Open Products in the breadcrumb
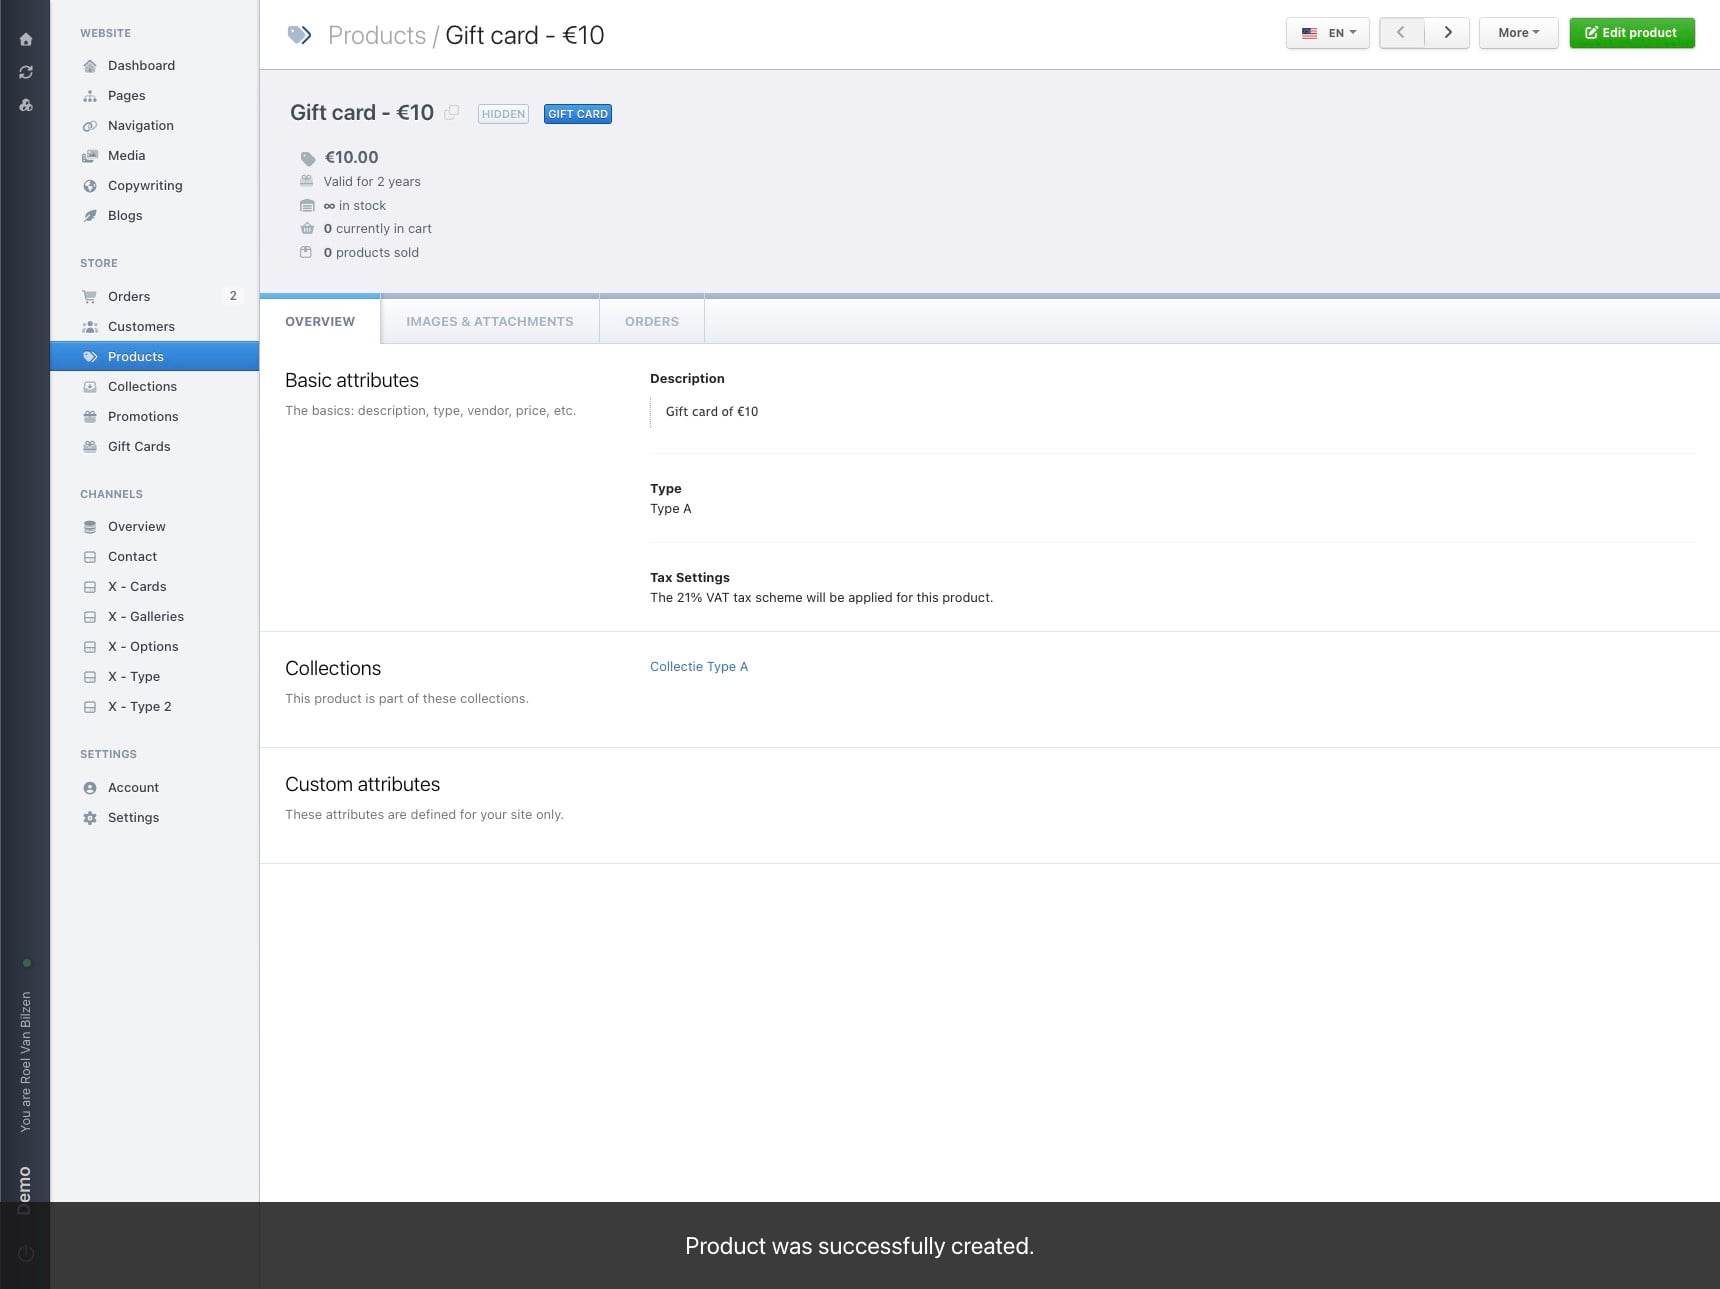 coord(377,35)
